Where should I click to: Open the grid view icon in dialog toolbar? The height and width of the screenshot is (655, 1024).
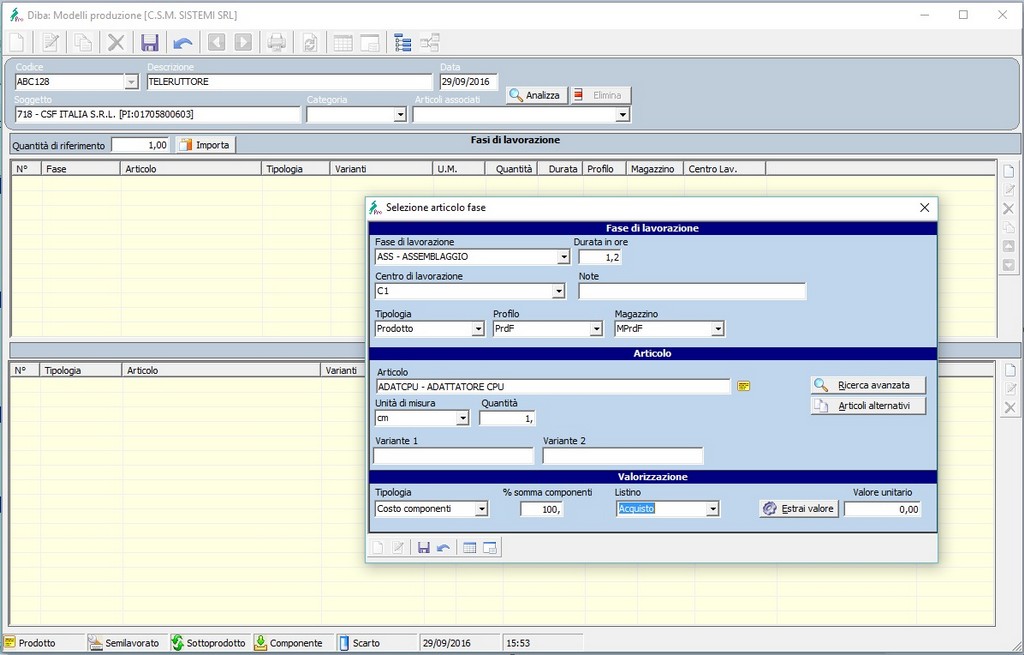point(470,548)
